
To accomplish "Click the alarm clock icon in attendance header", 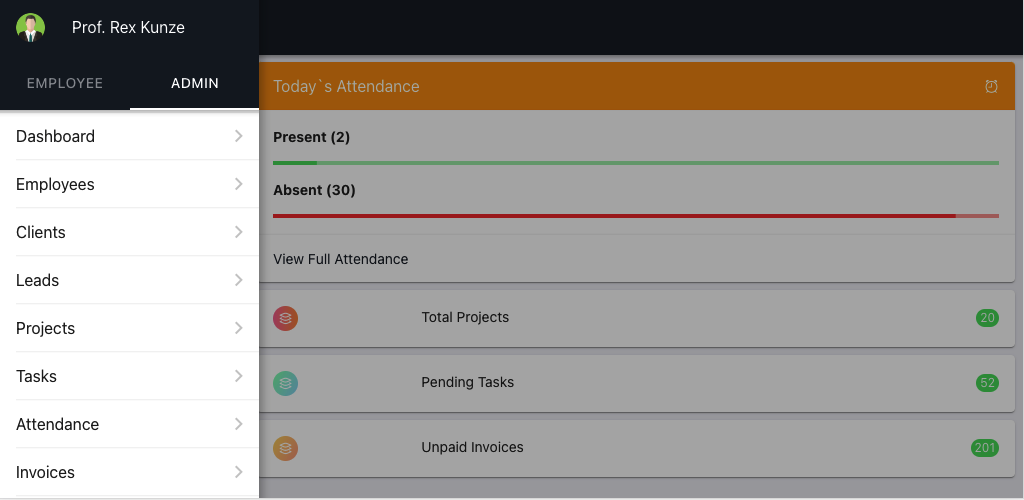I will tap(991, 86).
